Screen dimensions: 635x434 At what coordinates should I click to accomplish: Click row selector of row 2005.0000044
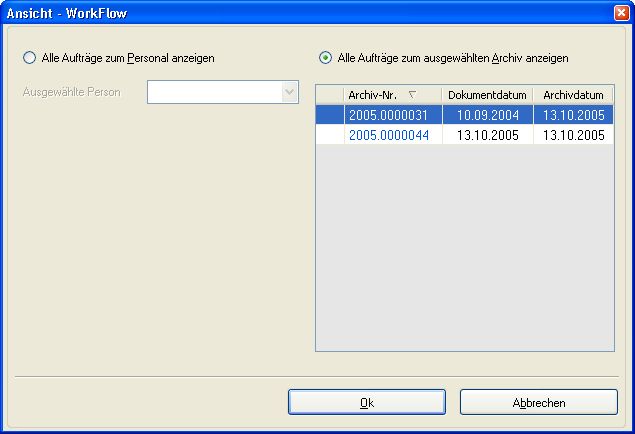[x=330, y=135]
